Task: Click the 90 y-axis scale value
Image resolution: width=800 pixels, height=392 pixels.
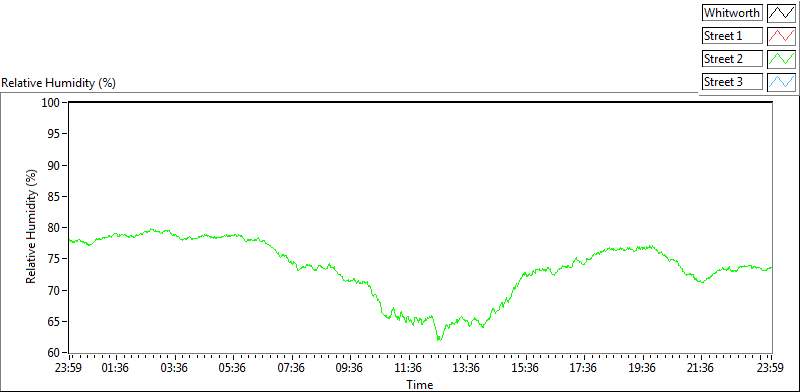Action: click(55, 165)
